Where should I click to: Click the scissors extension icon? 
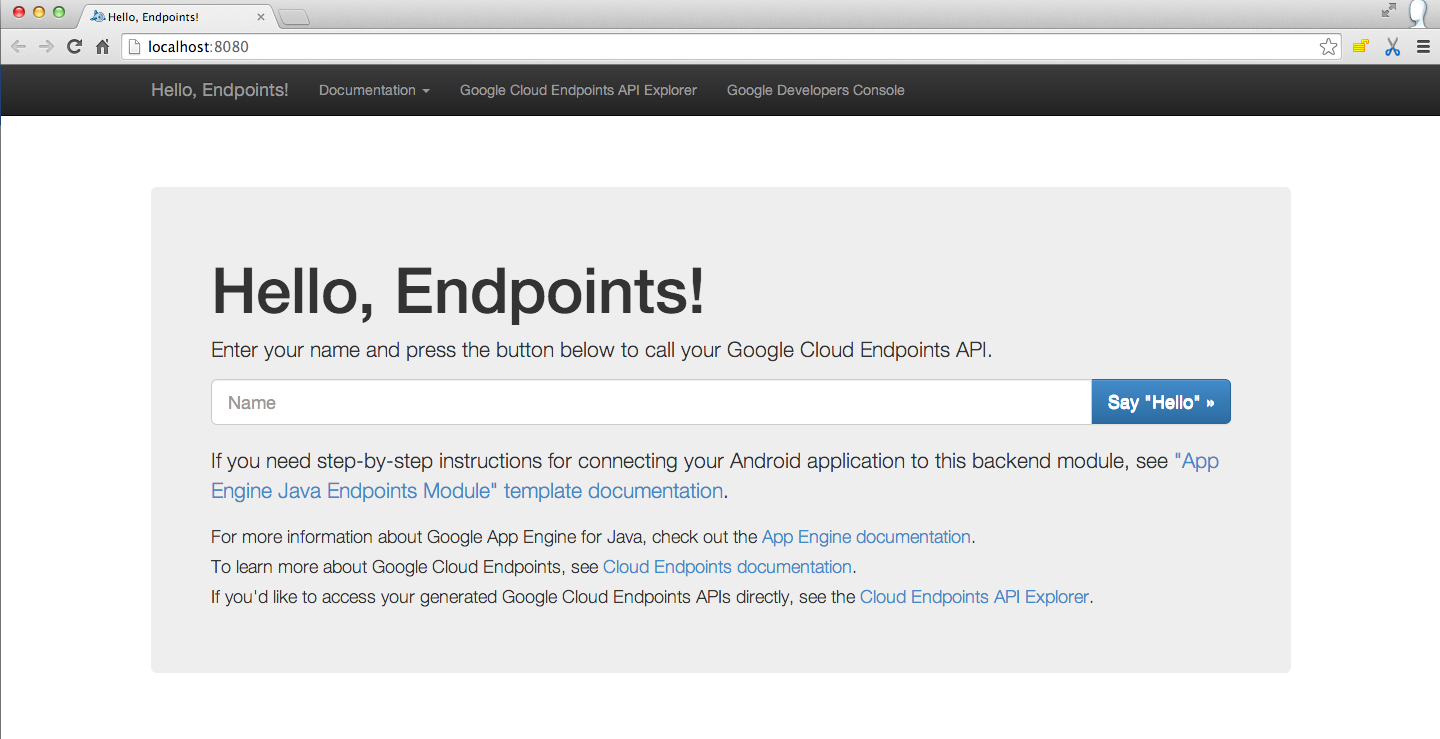pos(1392,47)
